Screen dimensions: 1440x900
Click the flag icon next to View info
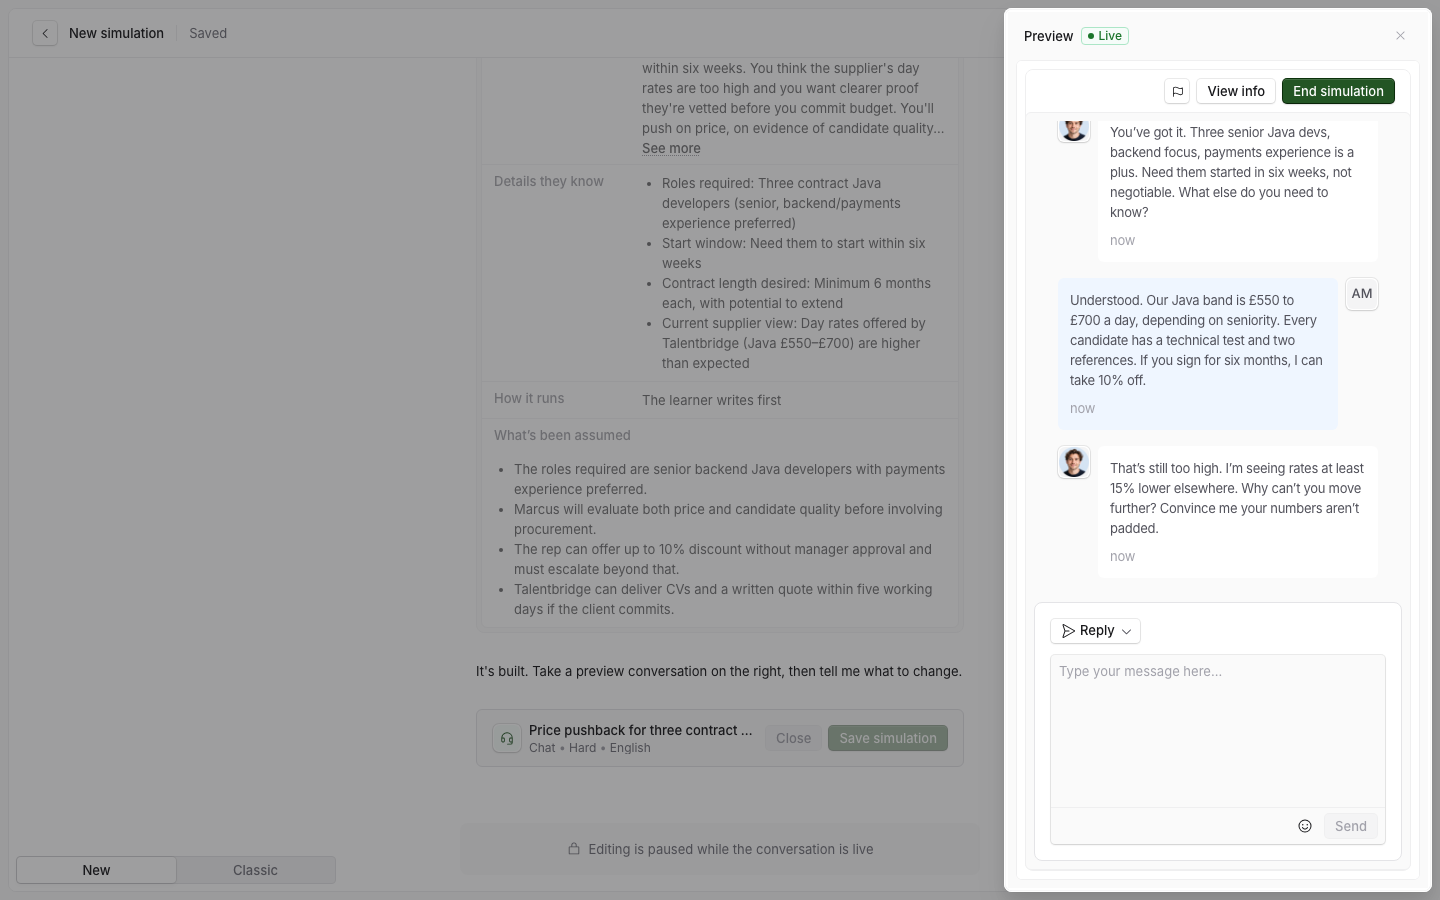click(x=1177, y=91)
